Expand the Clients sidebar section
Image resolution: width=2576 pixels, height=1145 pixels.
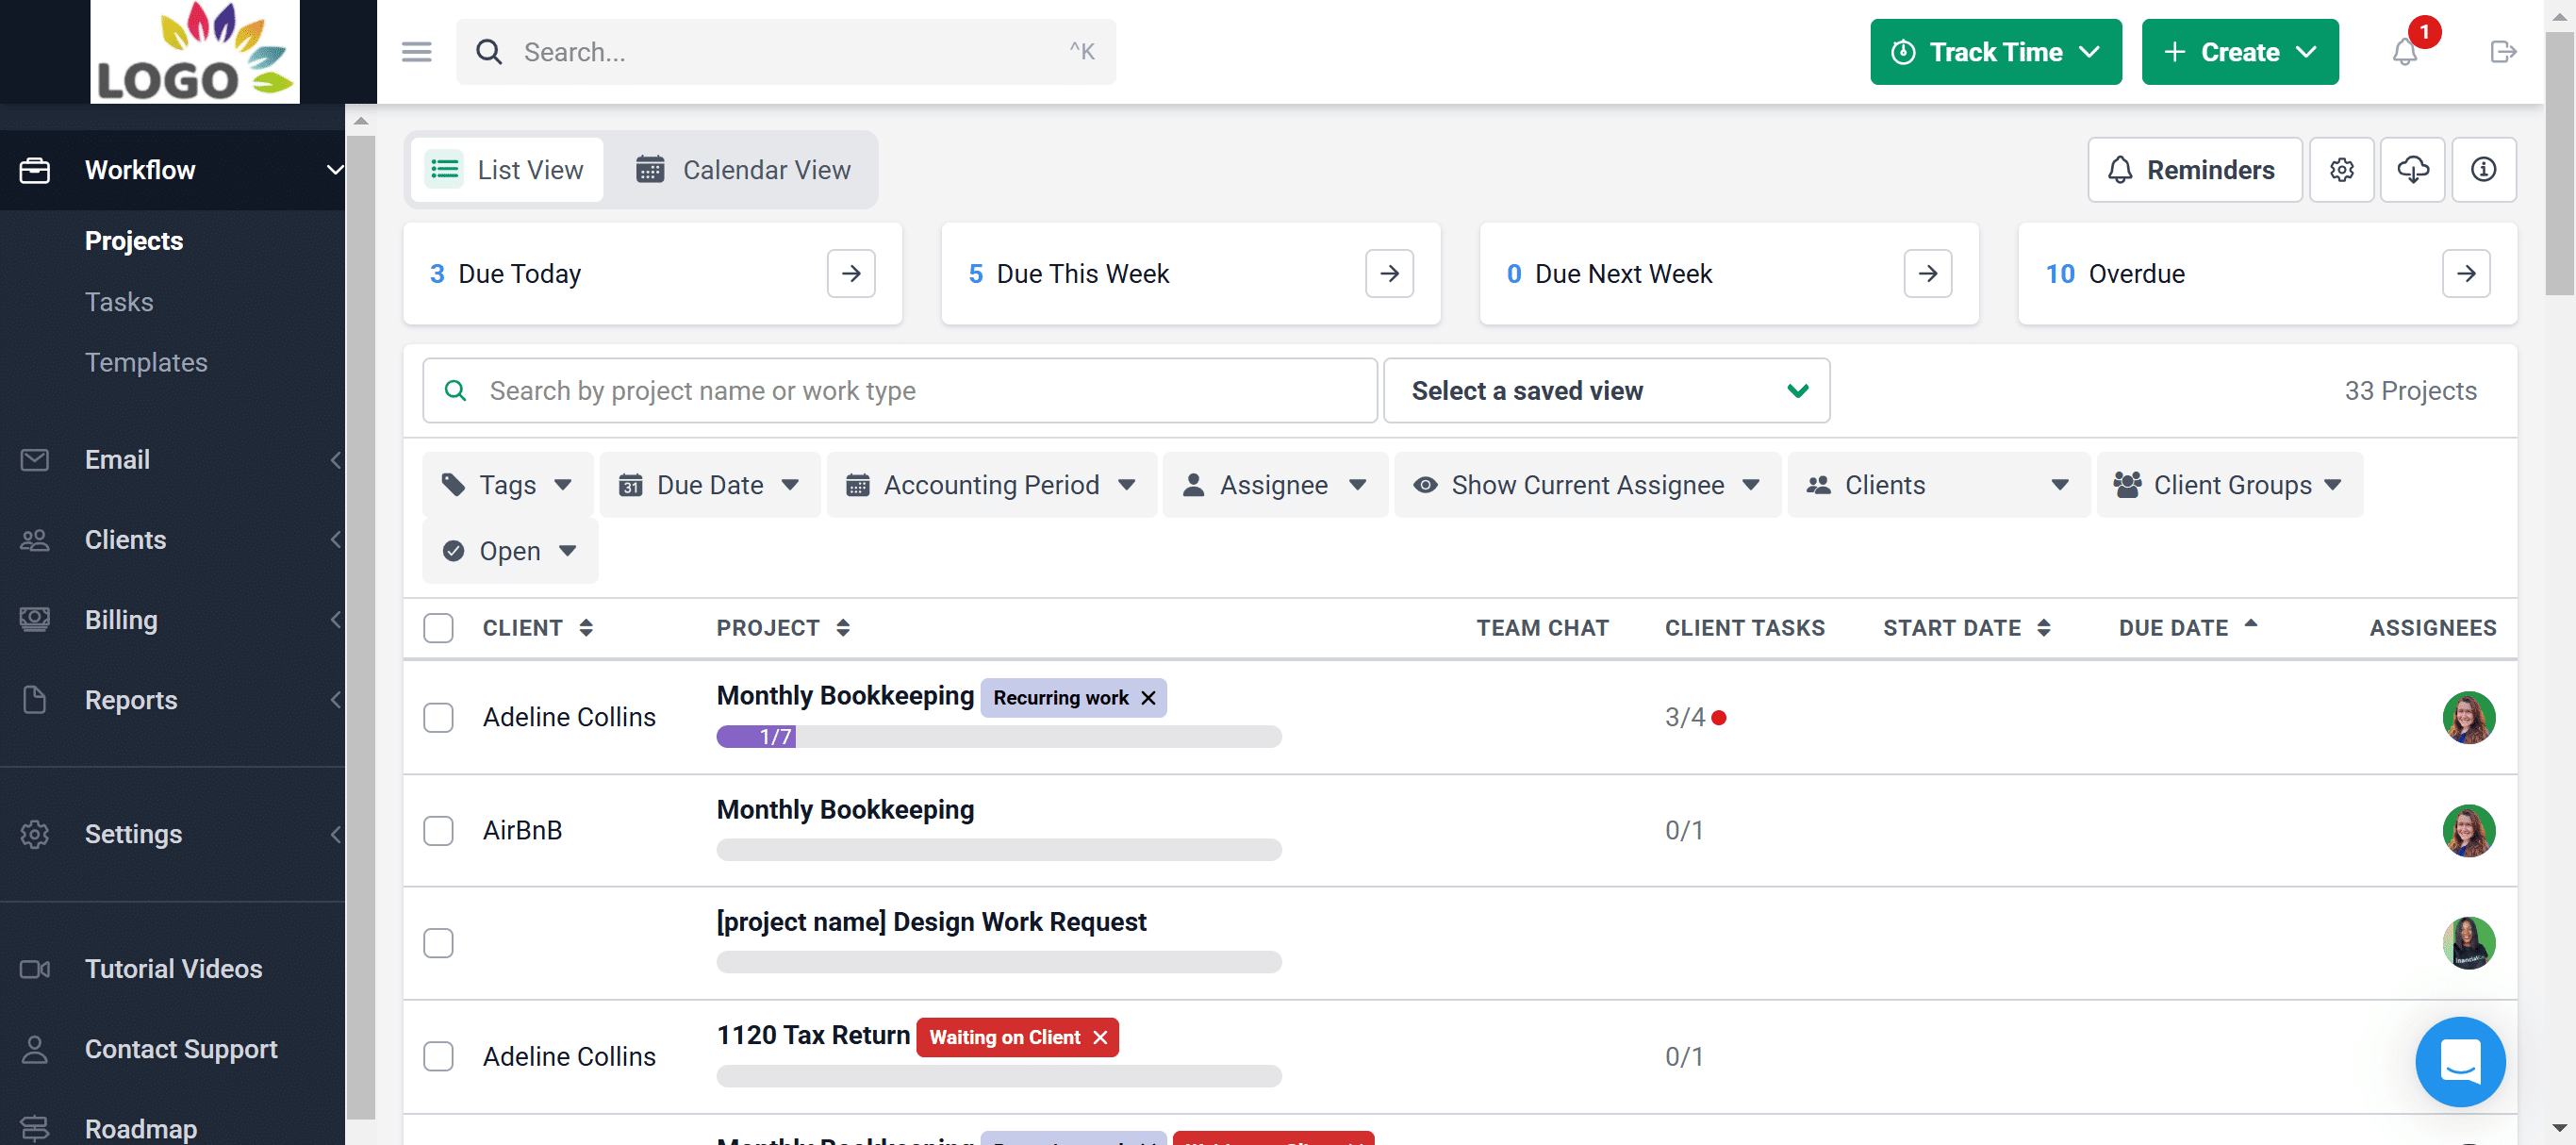tap(172, 540)
